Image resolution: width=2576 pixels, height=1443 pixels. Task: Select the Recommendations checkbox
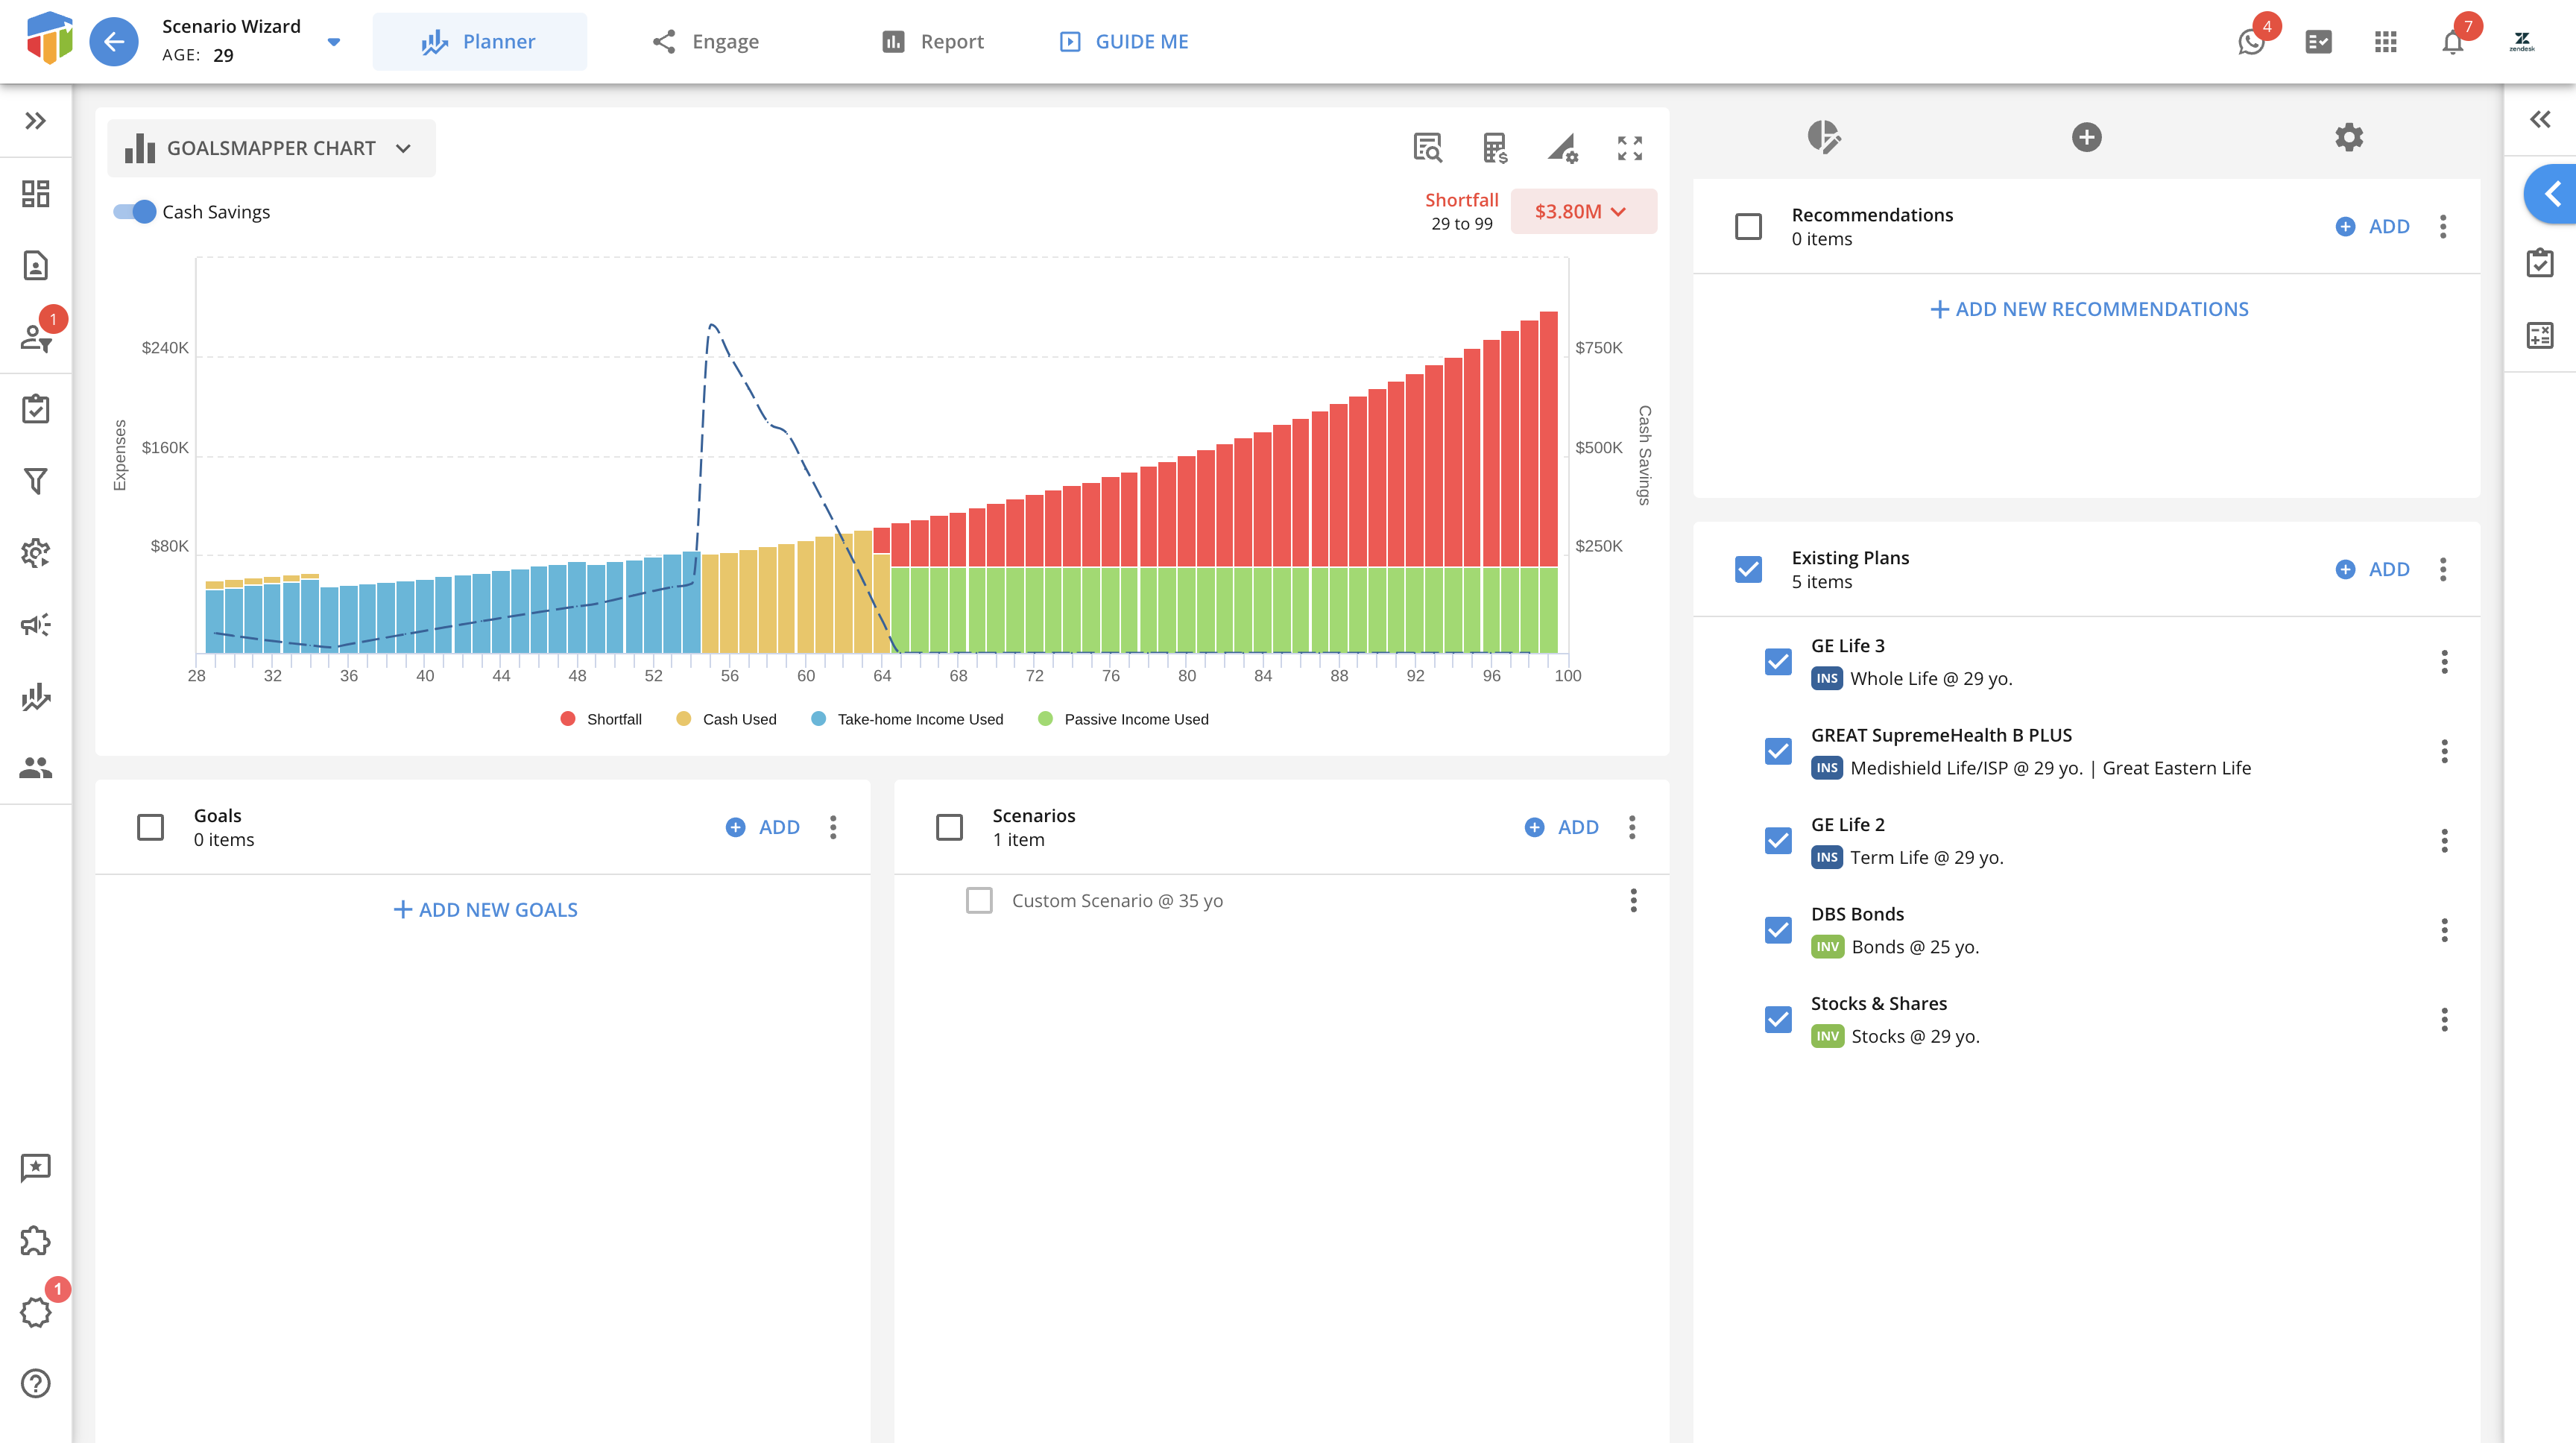[x=1748, y=227]
